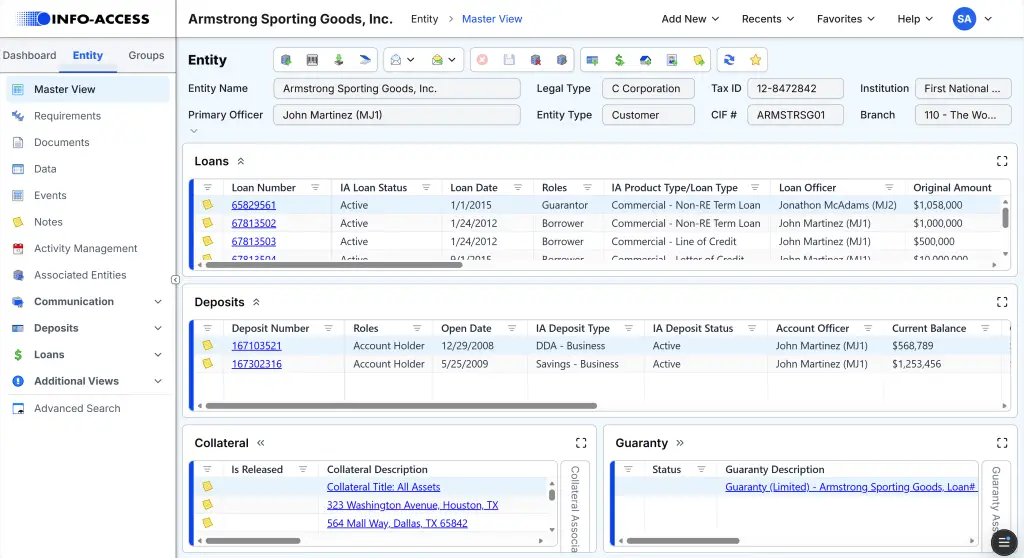The image size is (1024, 558).
Task: Click the Loans table horizontal scrollbar
Action: (x=334, y=265)
